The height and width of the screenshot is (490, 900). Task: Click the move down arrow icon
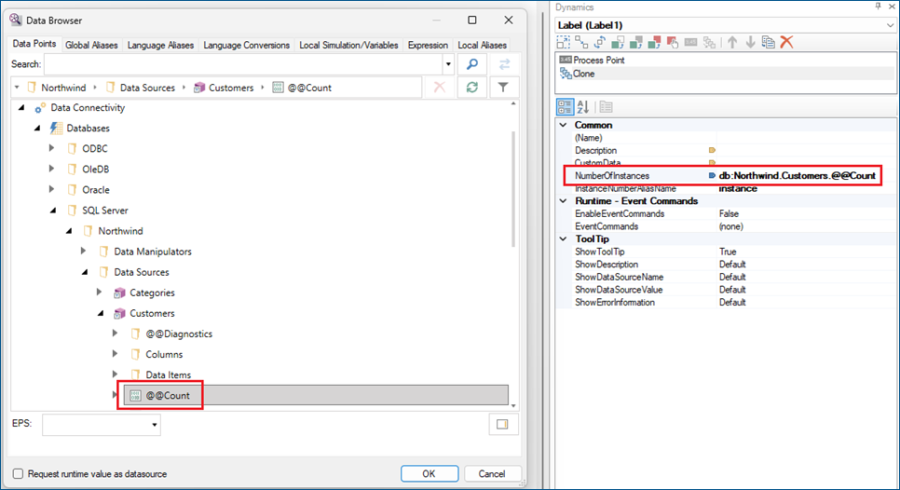point(749,42)
